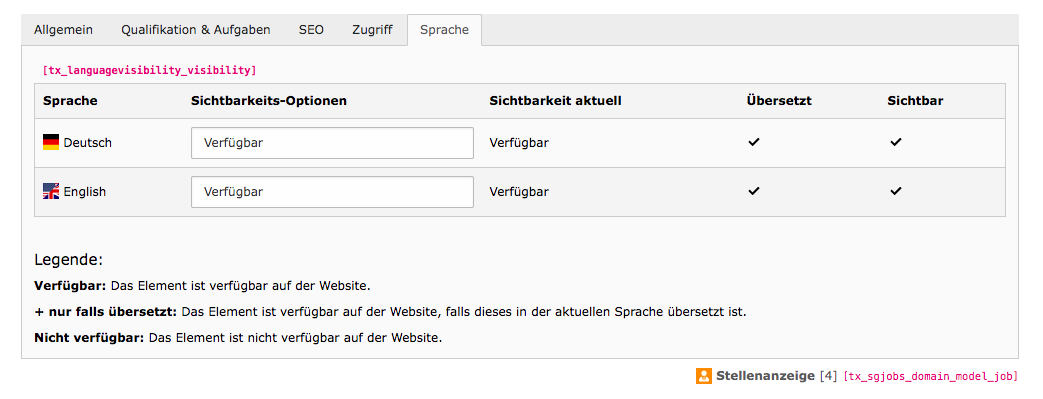The width and height of the screenshot is (1043, 399).
Task: Open the English Sichtbarkeits-Optionen dropdown
Action: click(332, 192)
